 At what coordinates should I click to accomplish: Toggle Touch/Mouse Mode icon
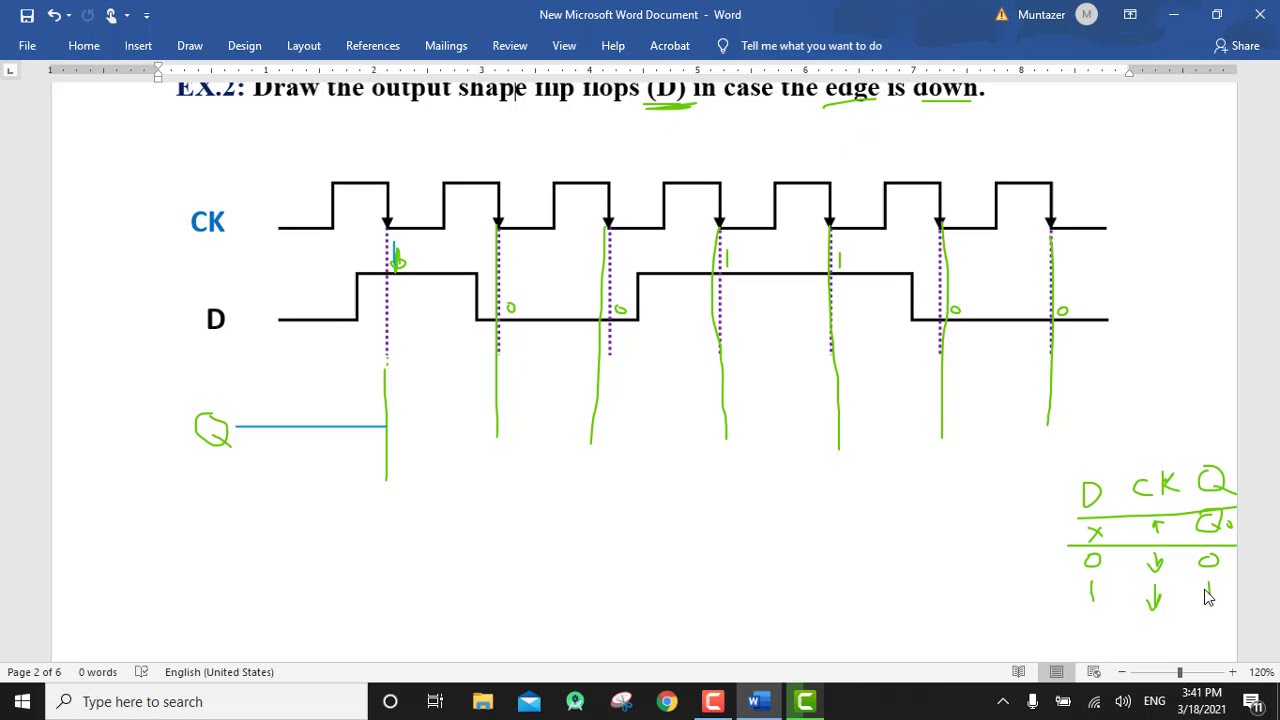click(111, 15)
